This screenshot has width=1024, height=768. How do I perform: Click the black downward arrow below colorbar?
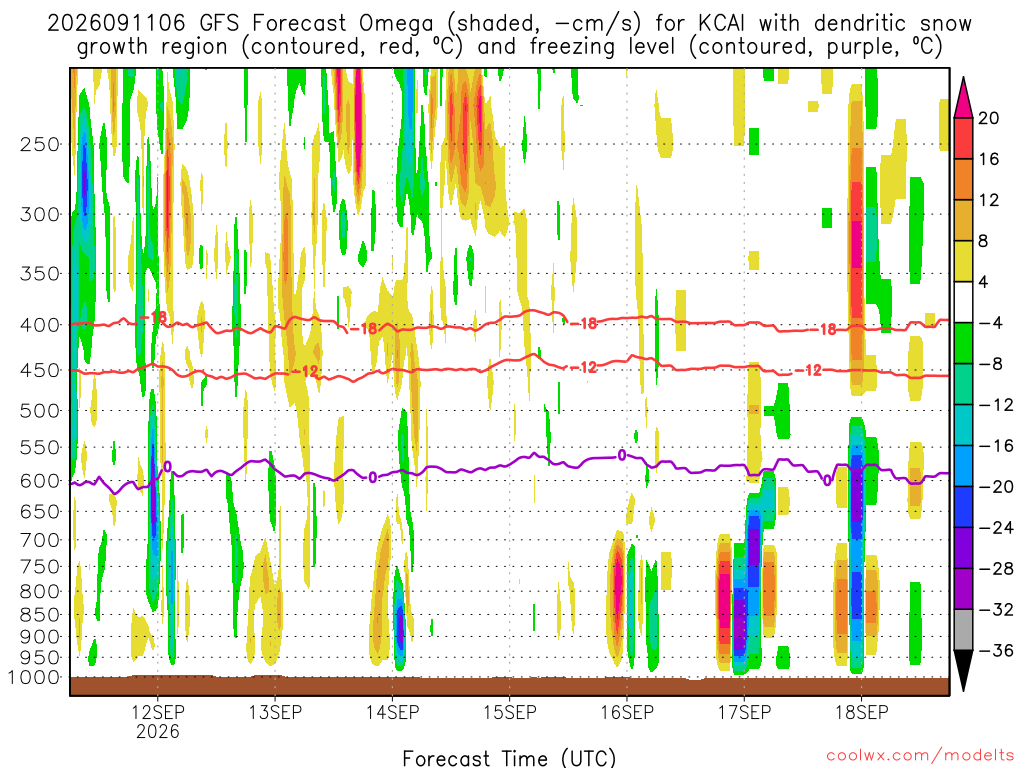pos(963,670)
